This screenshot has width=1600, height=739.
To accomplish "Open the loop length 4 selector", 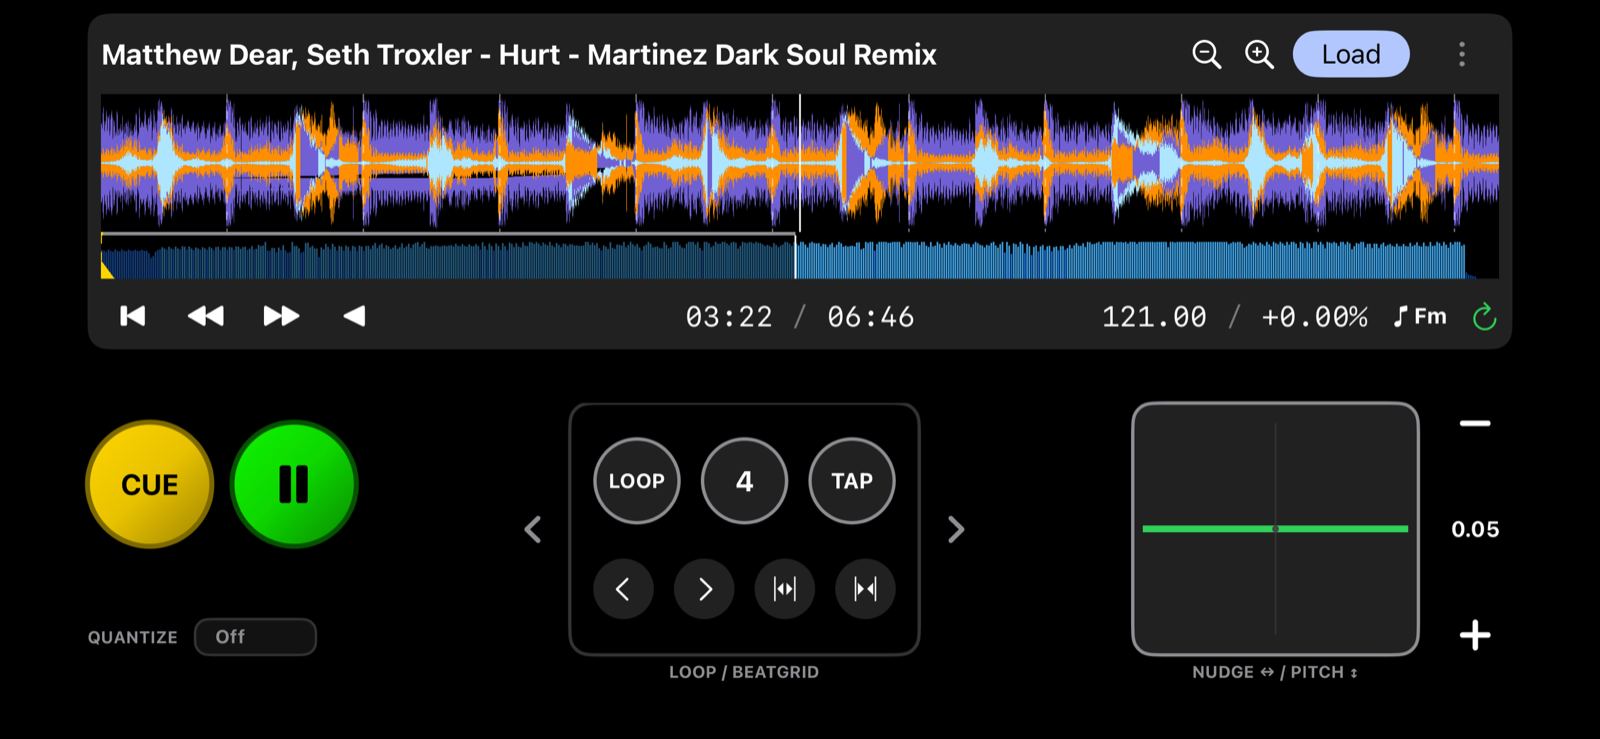I will tap(745, 481).
